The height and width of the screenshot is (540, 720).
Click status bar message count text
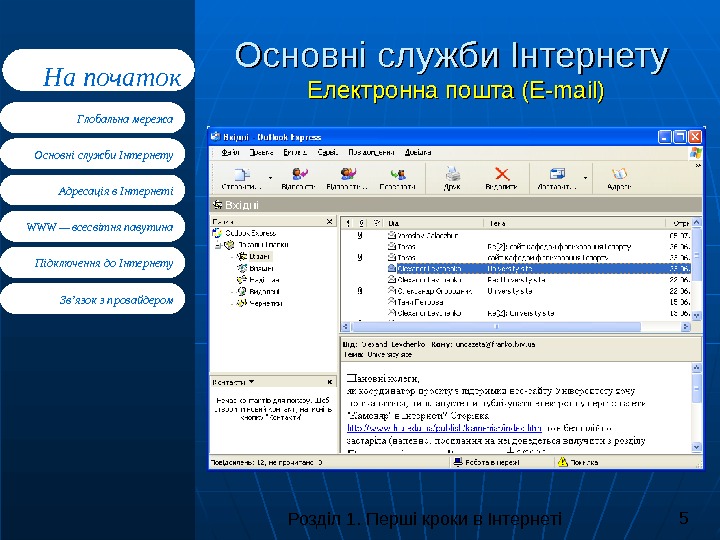pyautogui.click(x=266, y=462)
